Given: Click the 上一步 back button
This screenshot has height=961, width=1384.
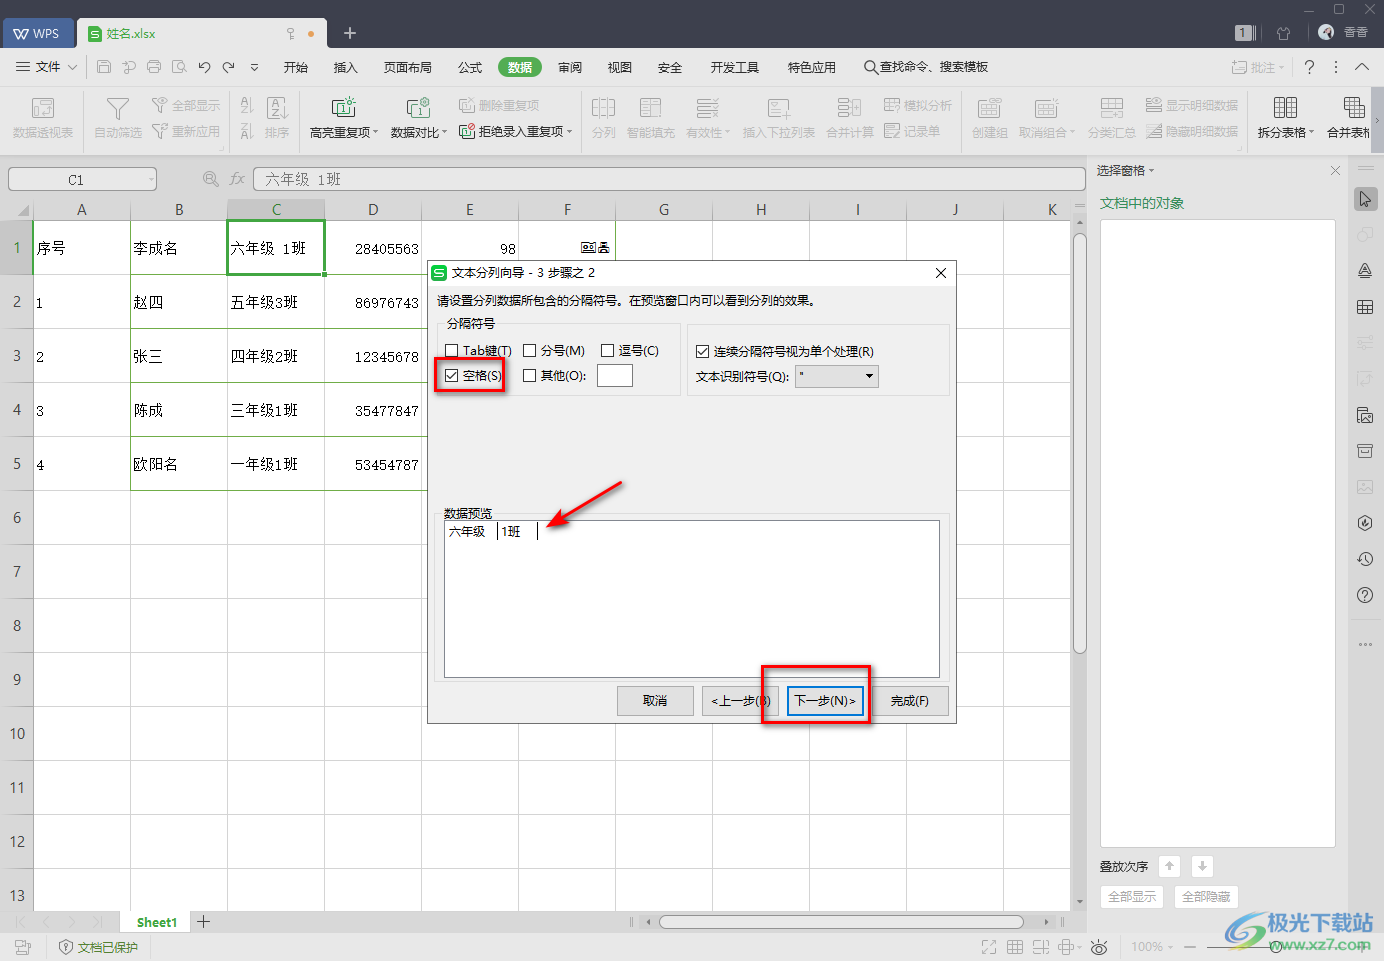Looking at the screenshot, I should [x=741, y=701].
